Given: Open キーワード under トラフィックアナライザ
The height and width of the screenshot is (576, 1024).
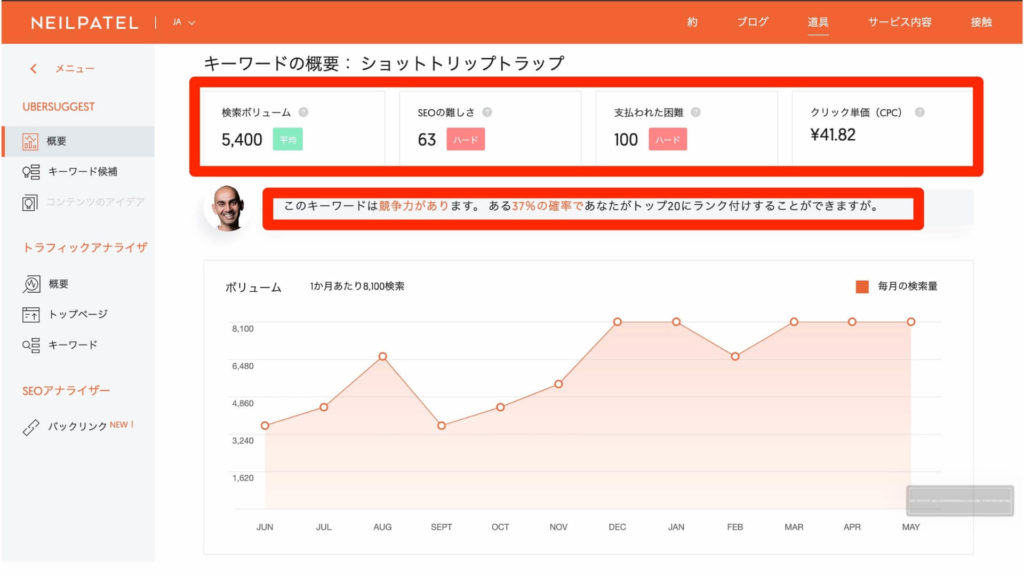Looking at the screenshot, I should click(73, 345).
